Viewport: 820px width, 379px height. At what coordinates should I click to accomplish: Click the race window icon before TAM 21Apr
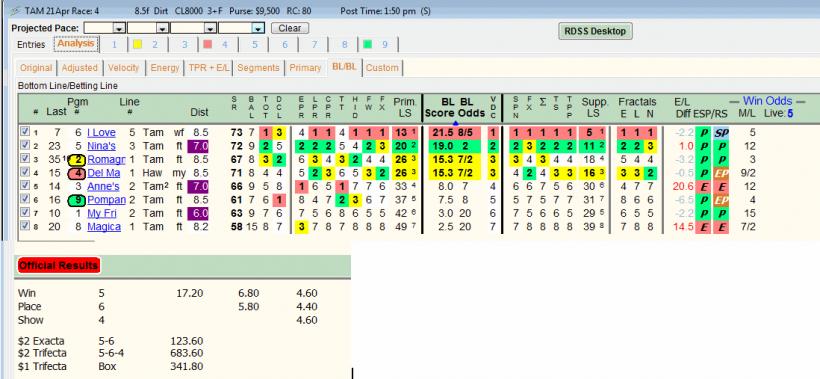click(x=16, y=10)
